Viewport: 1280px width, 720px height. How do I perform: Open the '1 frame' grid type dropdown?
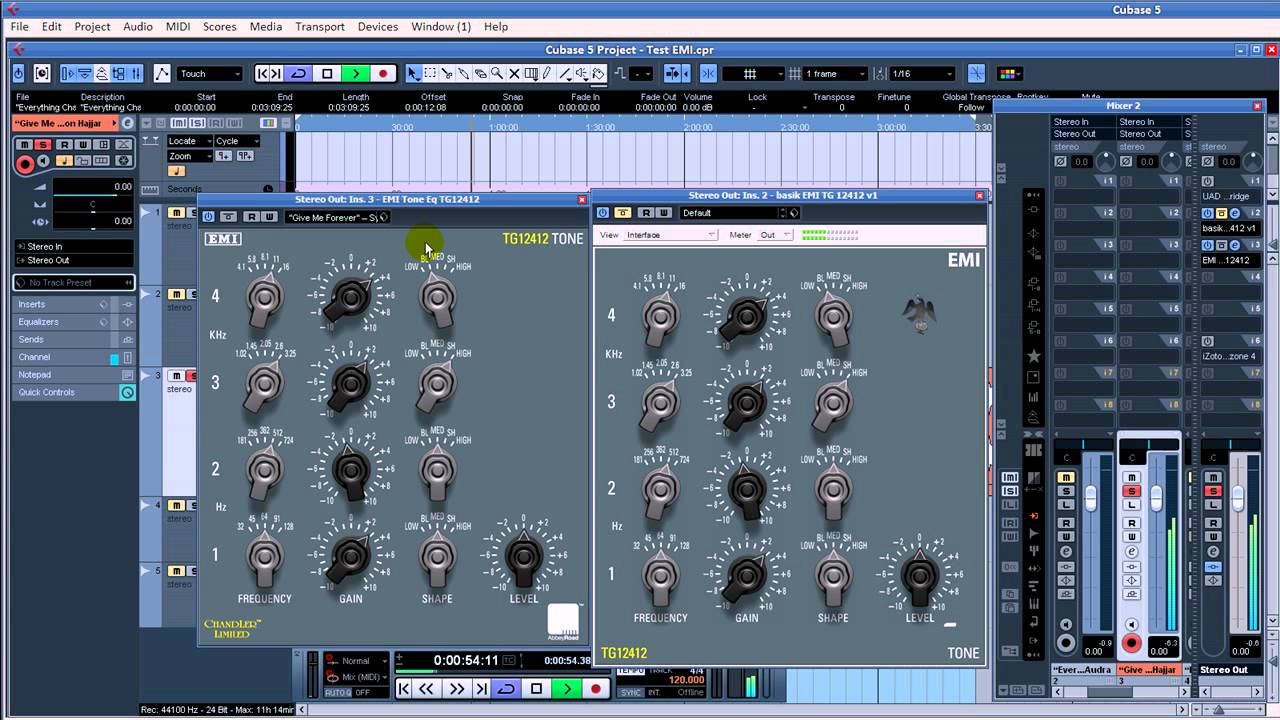[836, 74]
